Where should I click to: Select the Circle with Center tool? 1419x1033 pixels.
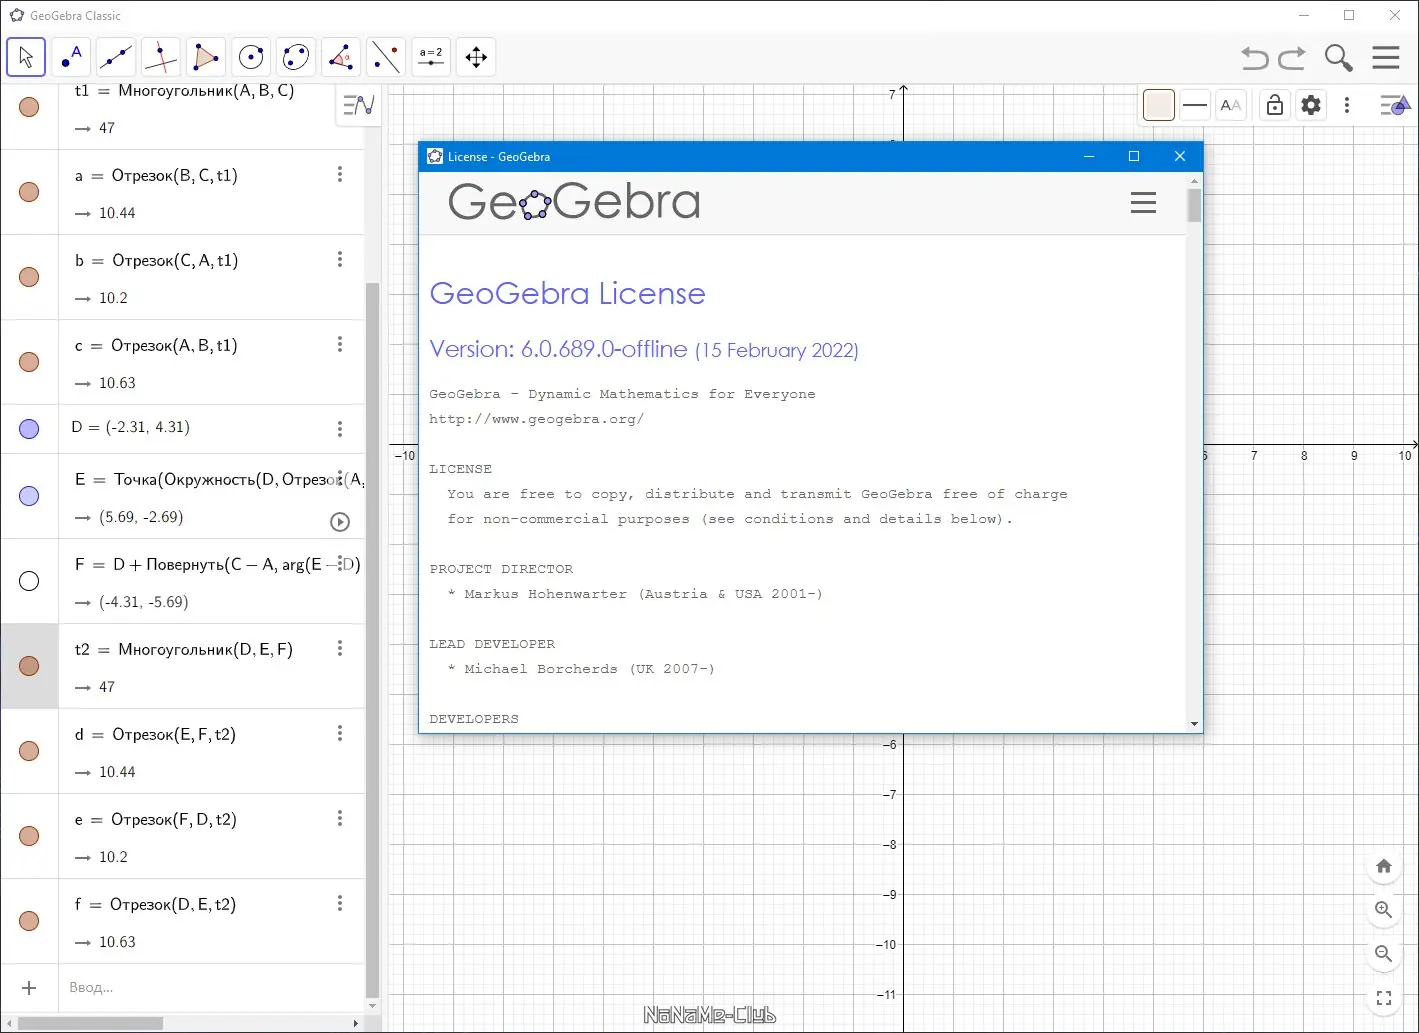[x=251, y=57]
